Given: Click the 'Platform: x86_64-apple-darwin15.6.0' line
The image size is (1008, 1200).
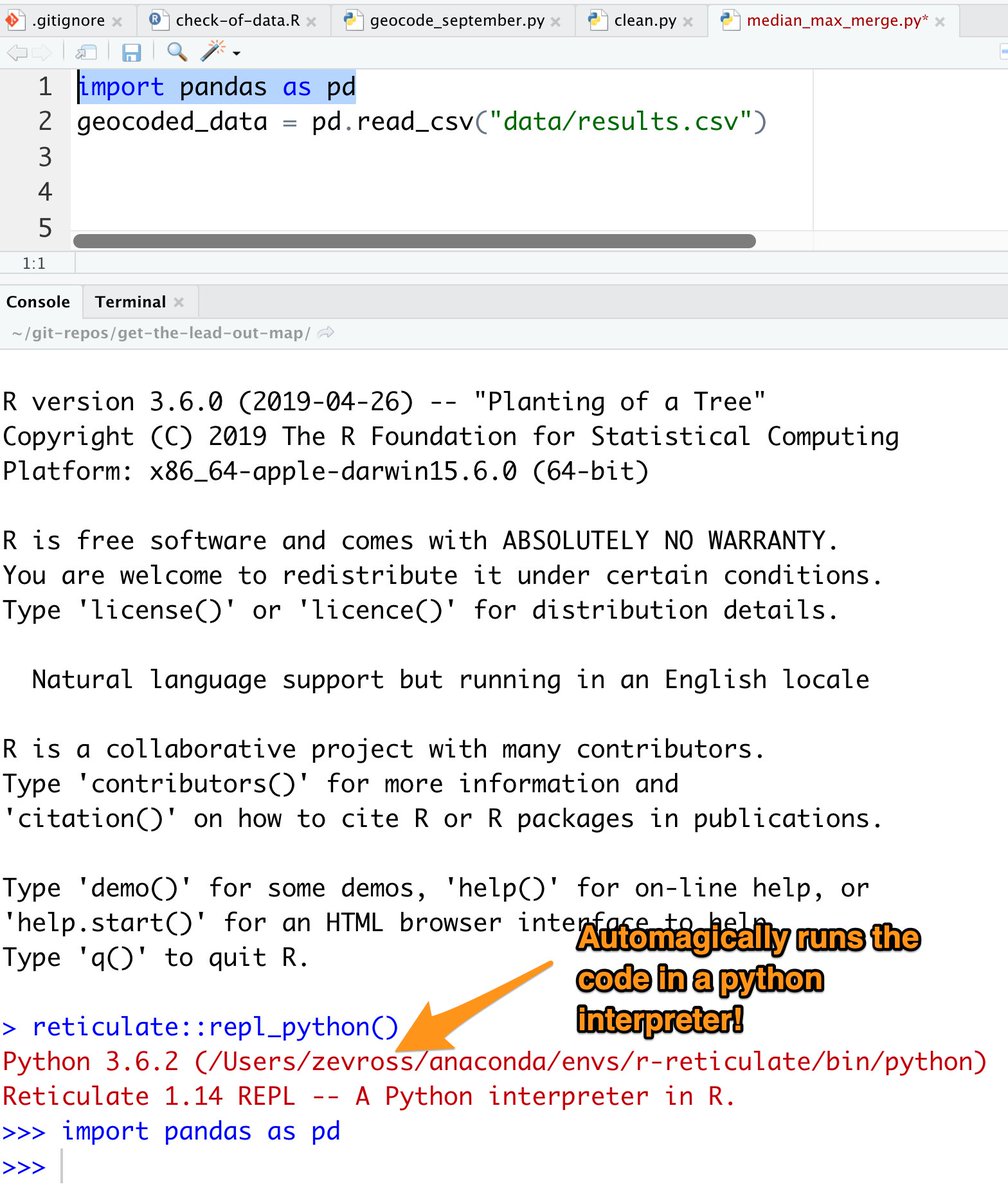Looking at the screenshot, I should click(x=326, y=471).
